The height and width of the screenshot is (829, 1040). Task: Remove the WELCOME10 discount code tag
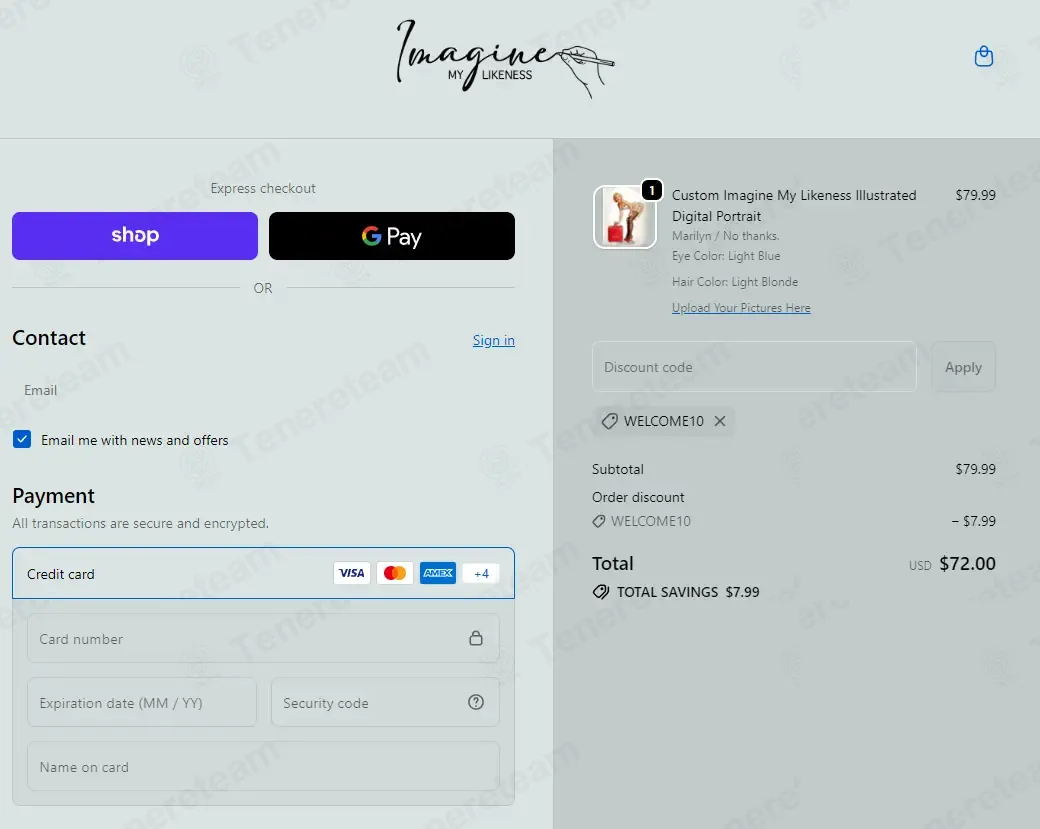pos(720,421)
